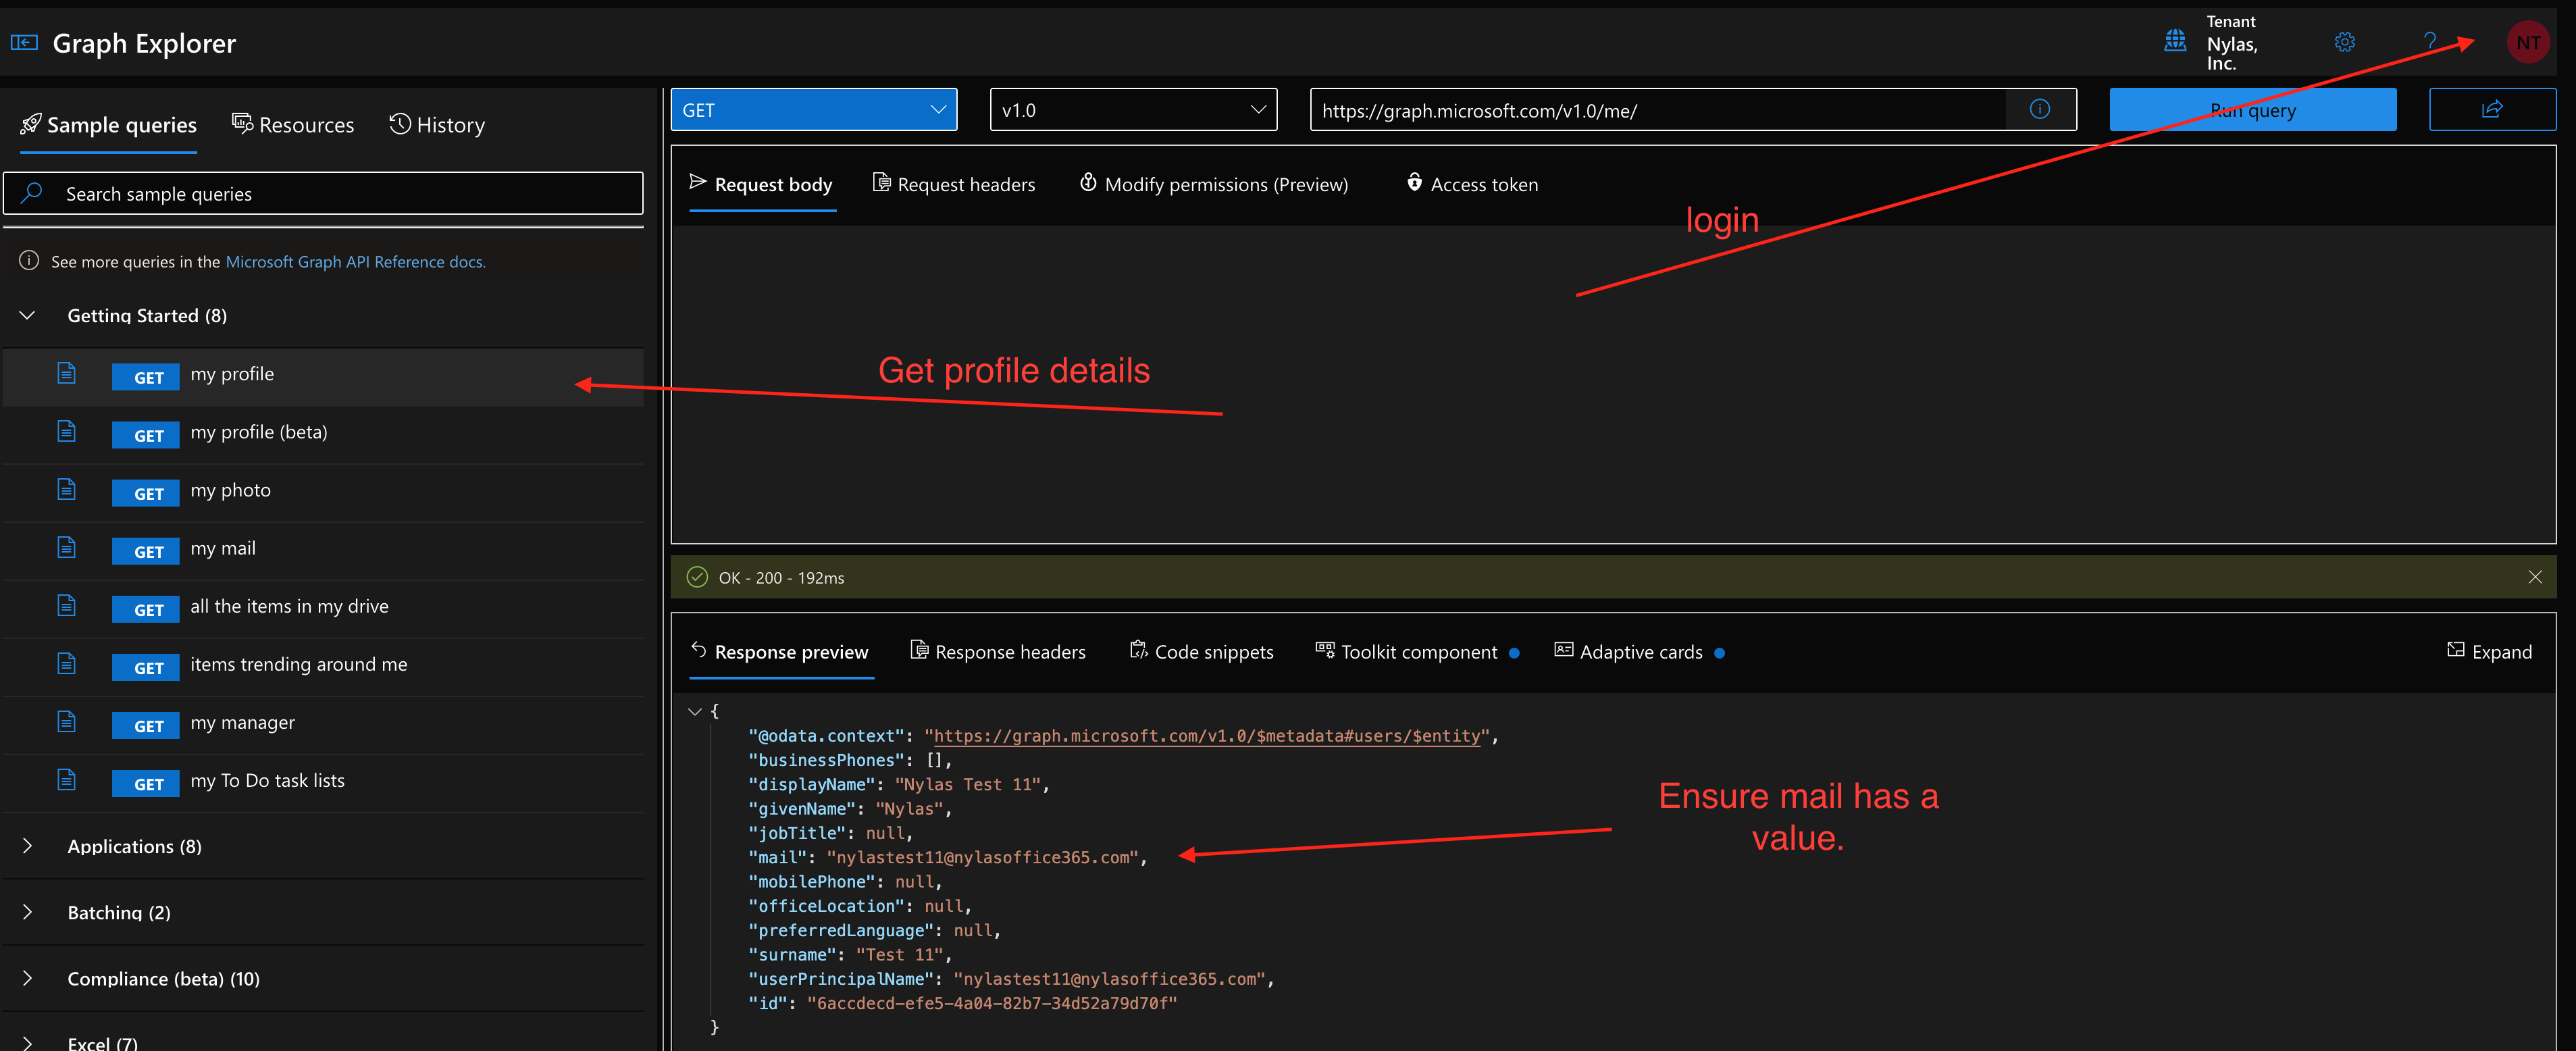Show the Access token tab
The image size is (2576, 1051).
point(1471,184)
